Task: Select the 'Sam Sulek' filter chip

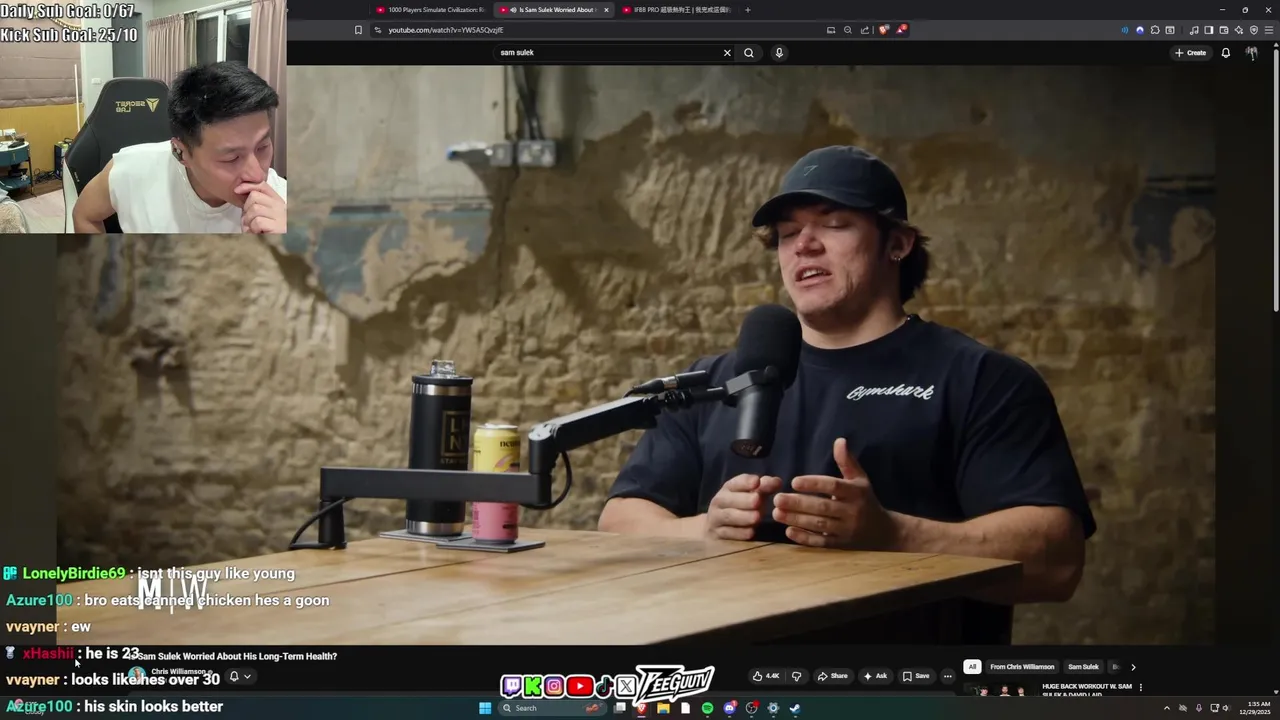Action: [1083, 667]
